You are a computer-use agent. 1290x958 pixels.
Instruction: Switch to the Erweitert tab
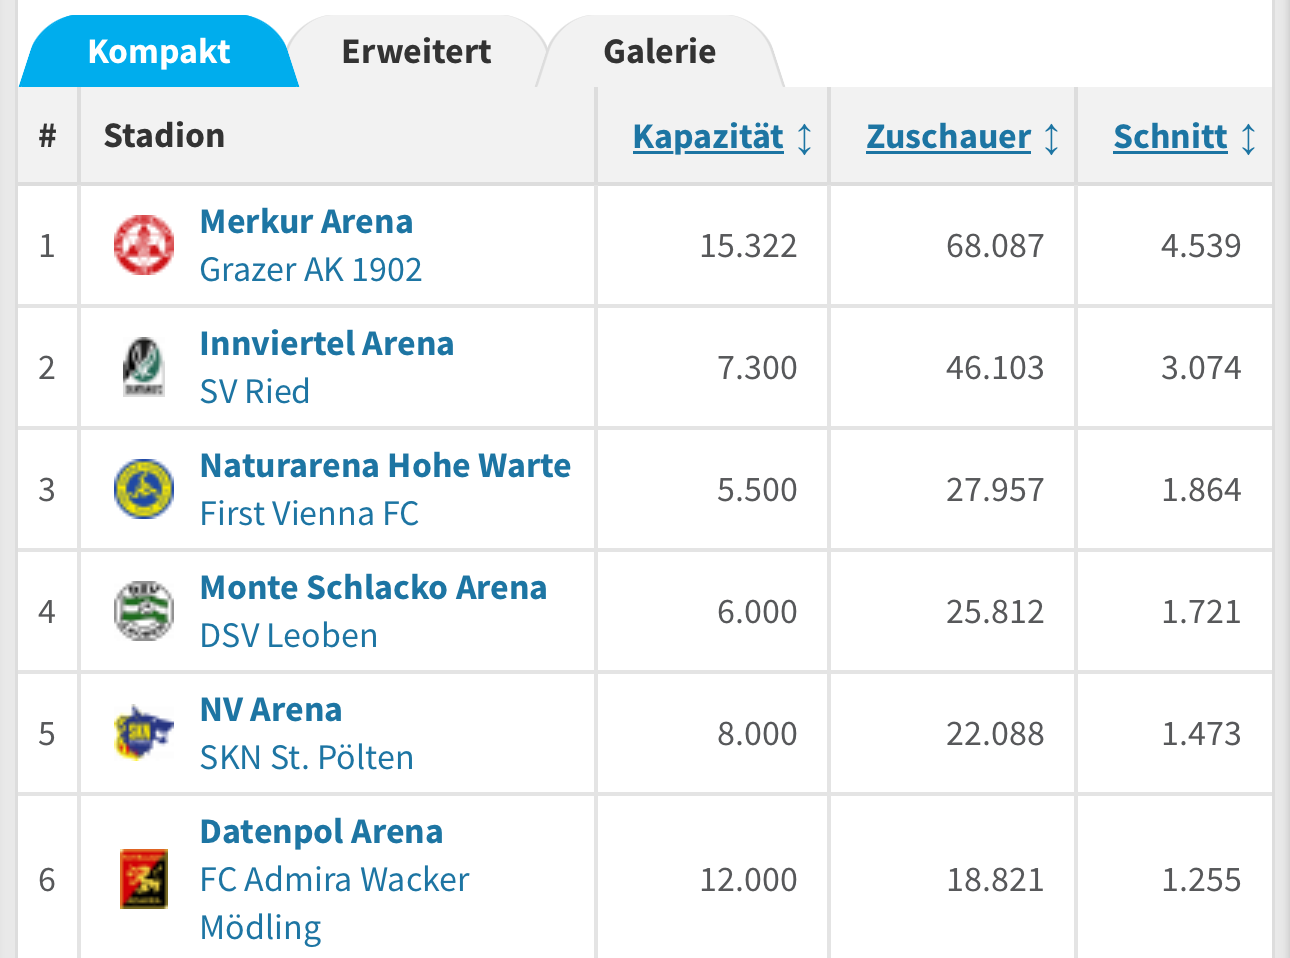416,52
